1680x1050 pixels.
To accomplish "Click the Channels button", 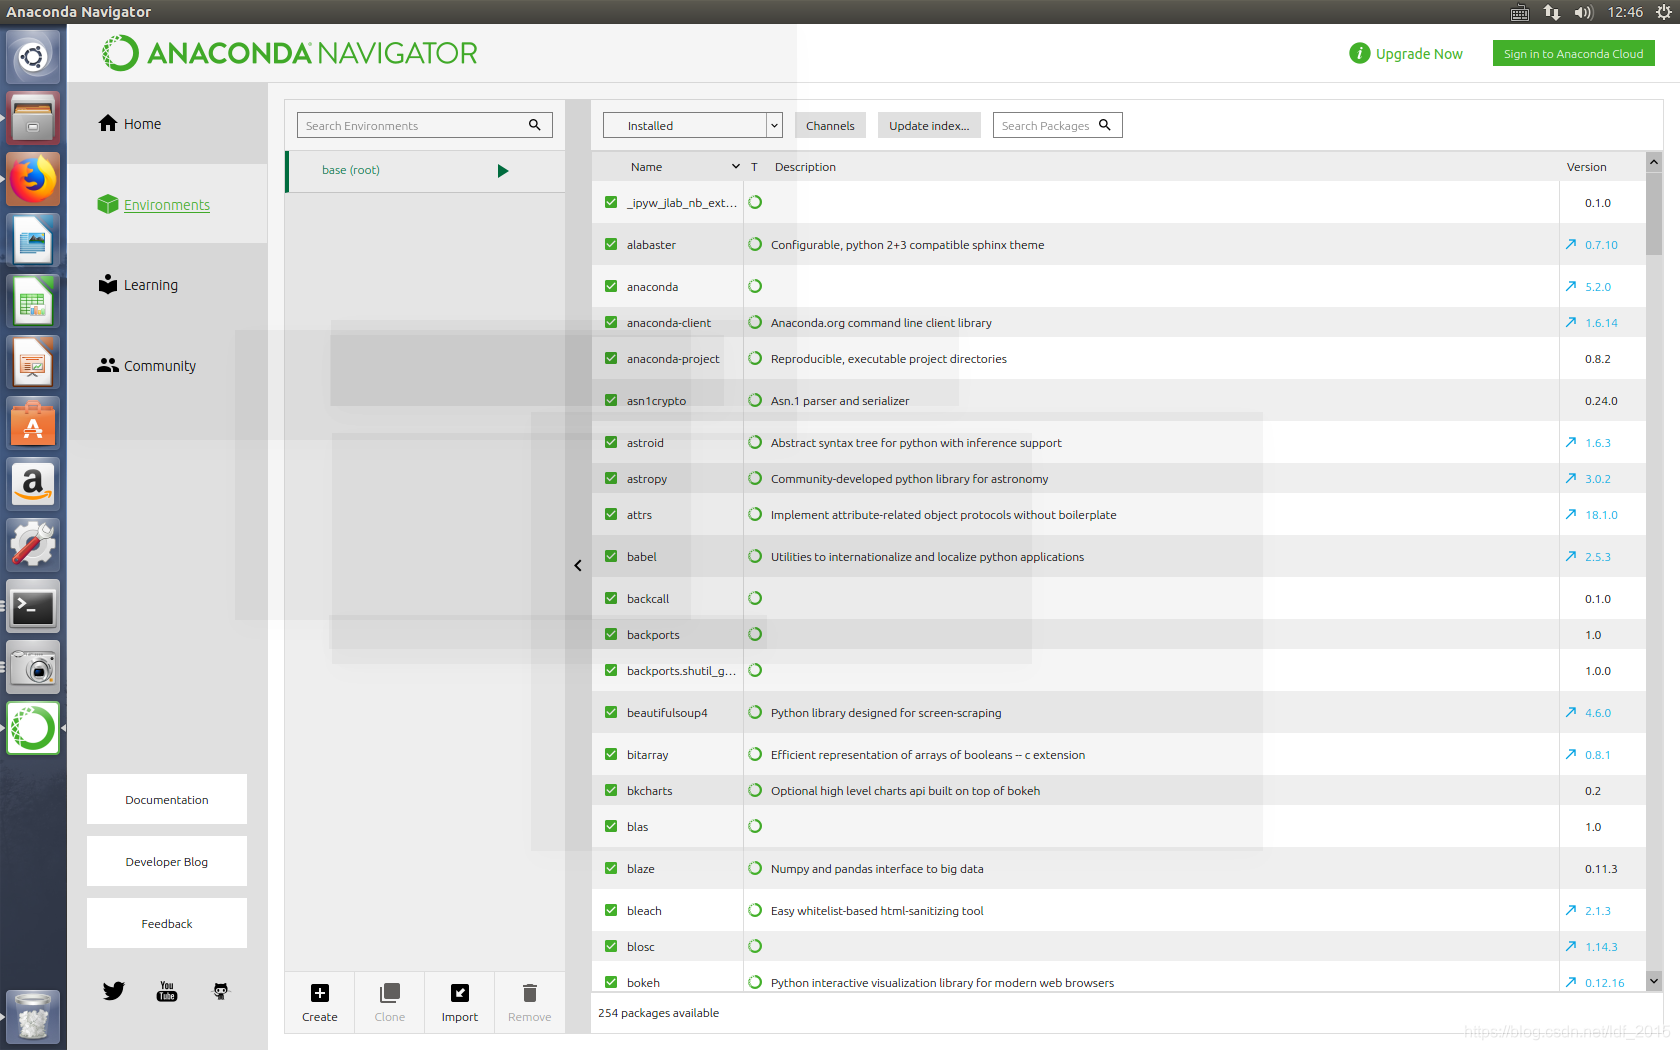I will (830, 125).
